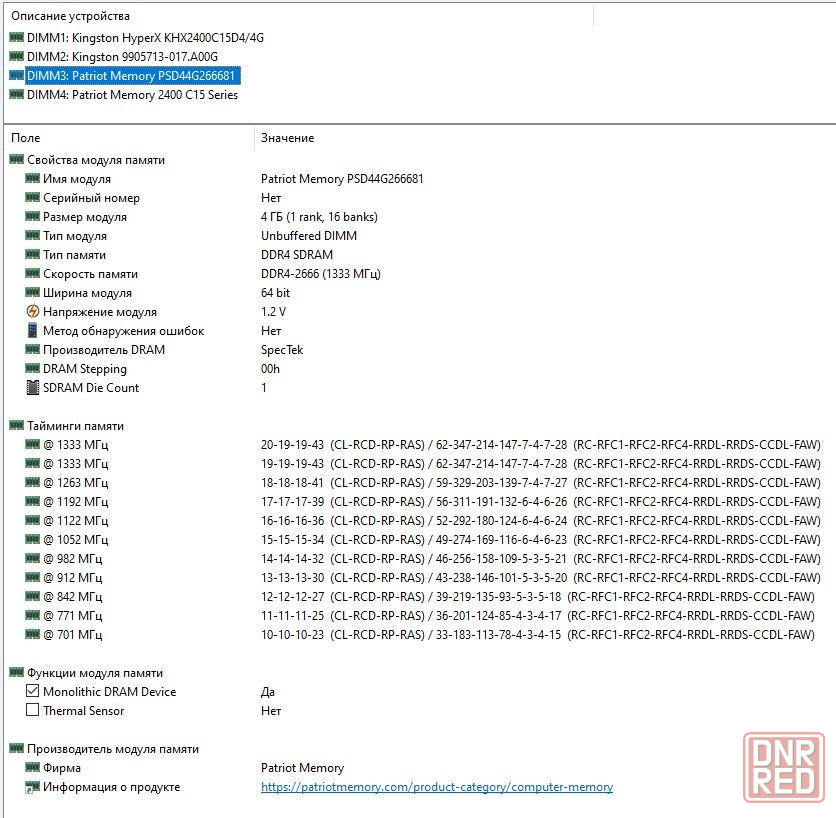This screenshot has width=836, height=818.
Task: Click the icon beside DRAM Stepping
Action: click(x=33, y=368)
